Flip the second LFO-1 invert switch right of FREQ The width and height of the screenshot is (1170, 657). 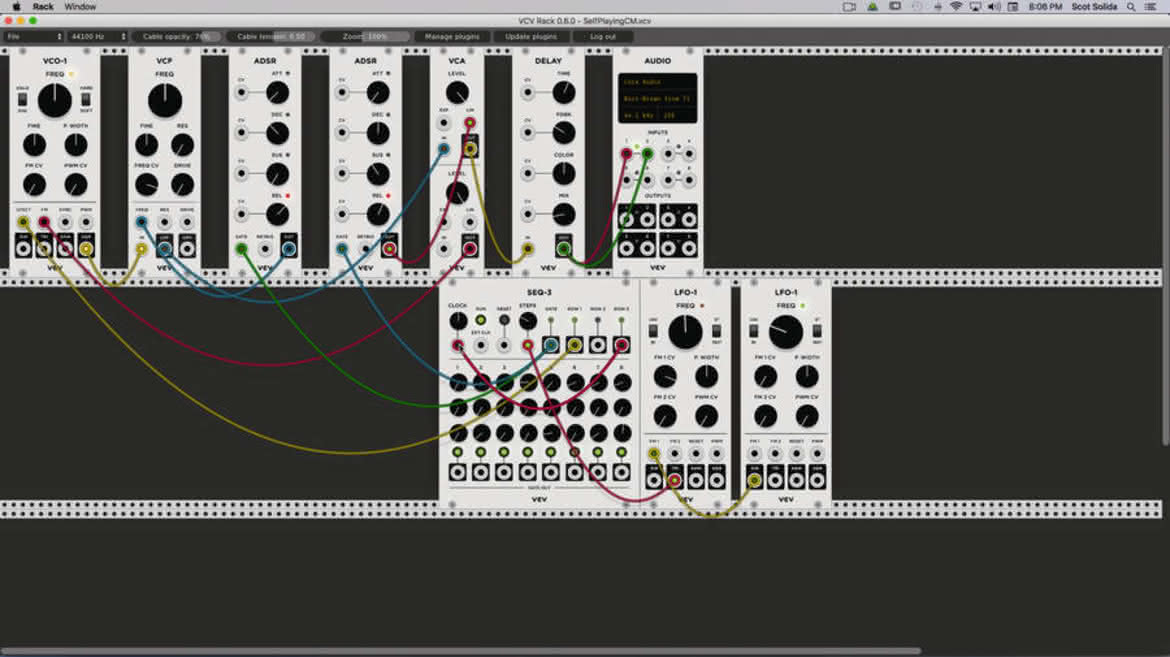(x=817, y=330)
